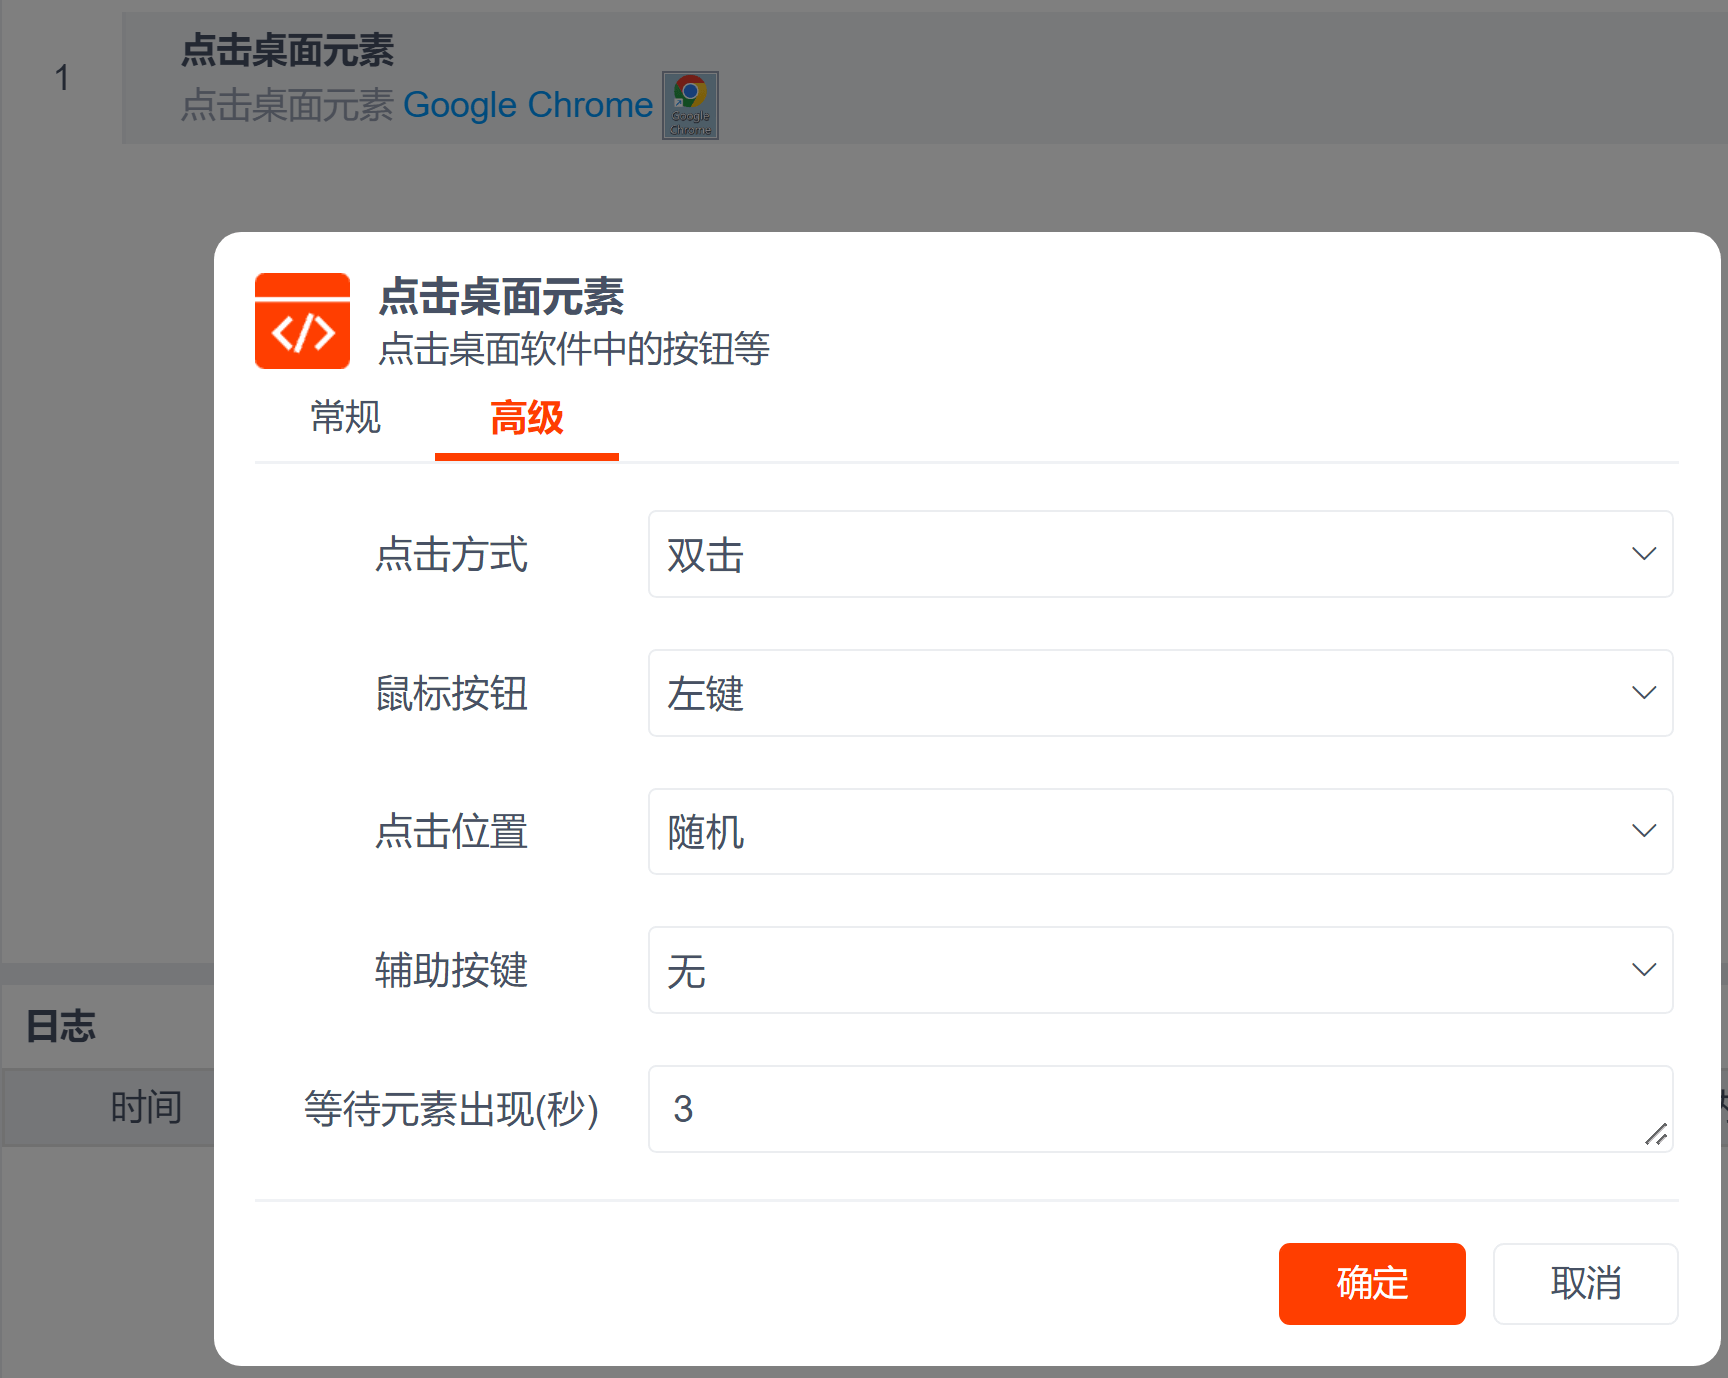Open the 鼠标按钮 dropdown showing 左键
Image resolution: width=1728 pixels, height=1378 pixels.
pyautogui.click(x=1160, y=693)
